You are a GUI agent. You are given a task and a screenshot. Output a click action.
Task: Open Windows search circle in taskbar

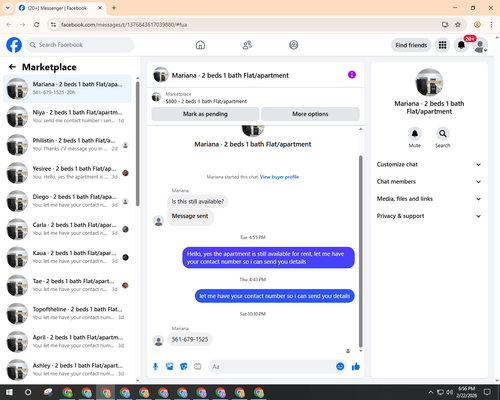(28, 392)
